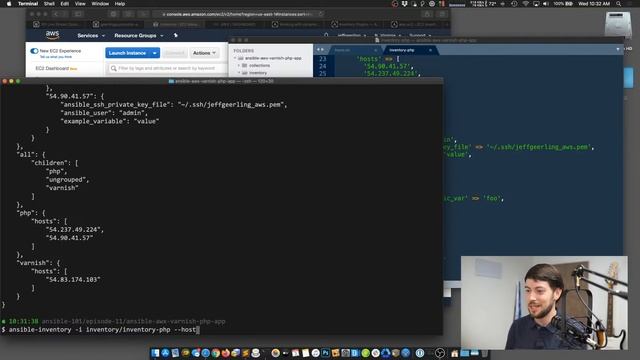Image resolution: width=640 pixels, height=360 pixels.
Task: Open Sublime Text from the Dock
Action: click(x=245, y=353)
